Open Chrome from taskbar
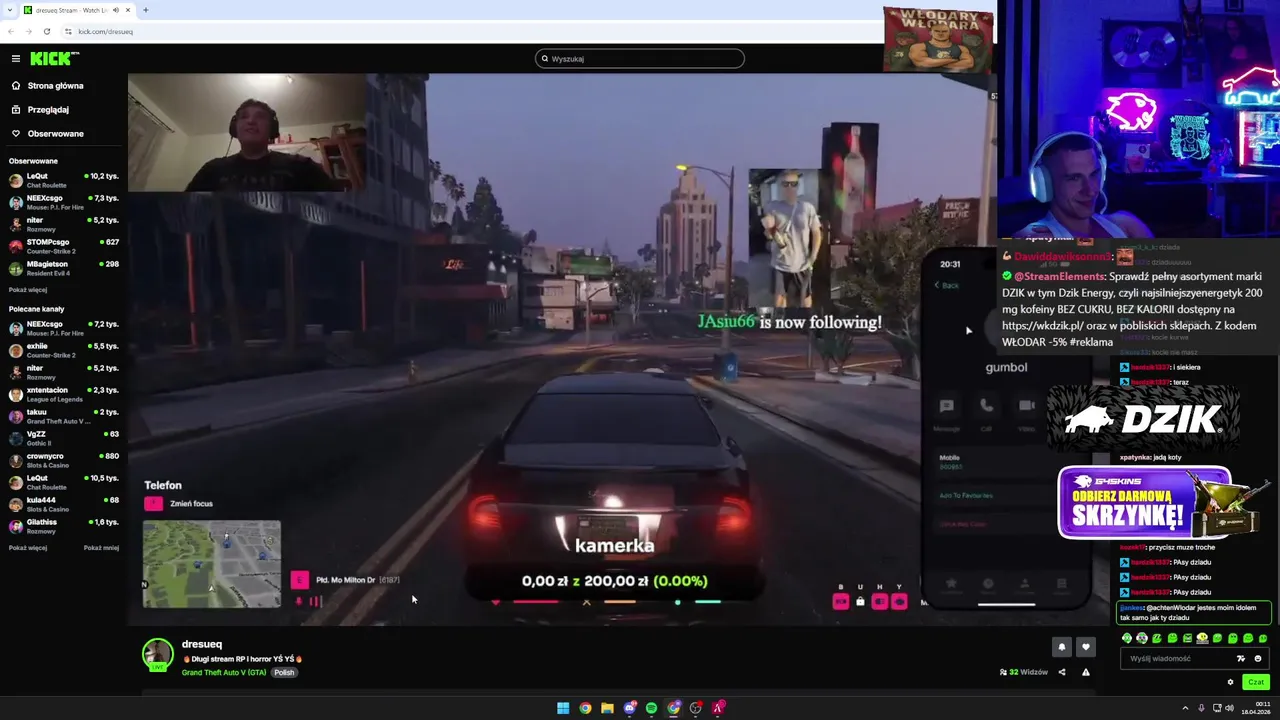This screenshot has height=720, width=1280. [585, 708]
